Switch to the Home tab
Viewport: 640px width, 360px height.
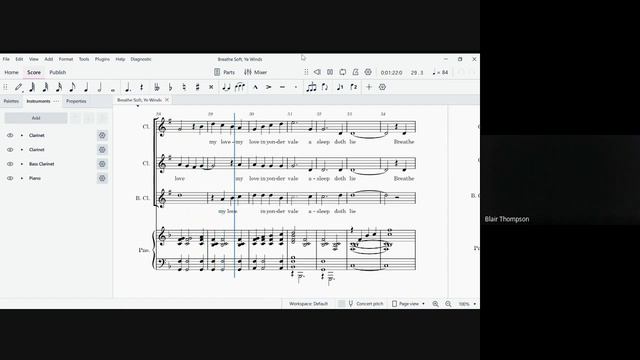(x=11, y=72)
